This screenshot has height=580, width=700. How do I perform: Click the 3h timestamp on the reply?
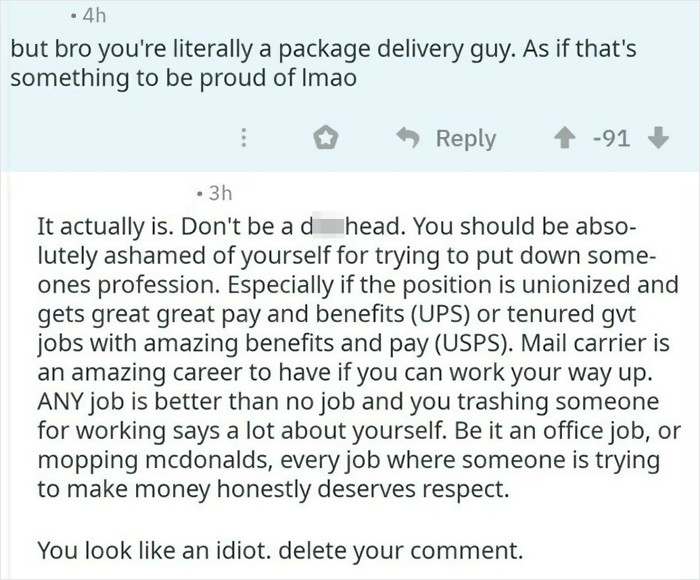click(221, 191)
